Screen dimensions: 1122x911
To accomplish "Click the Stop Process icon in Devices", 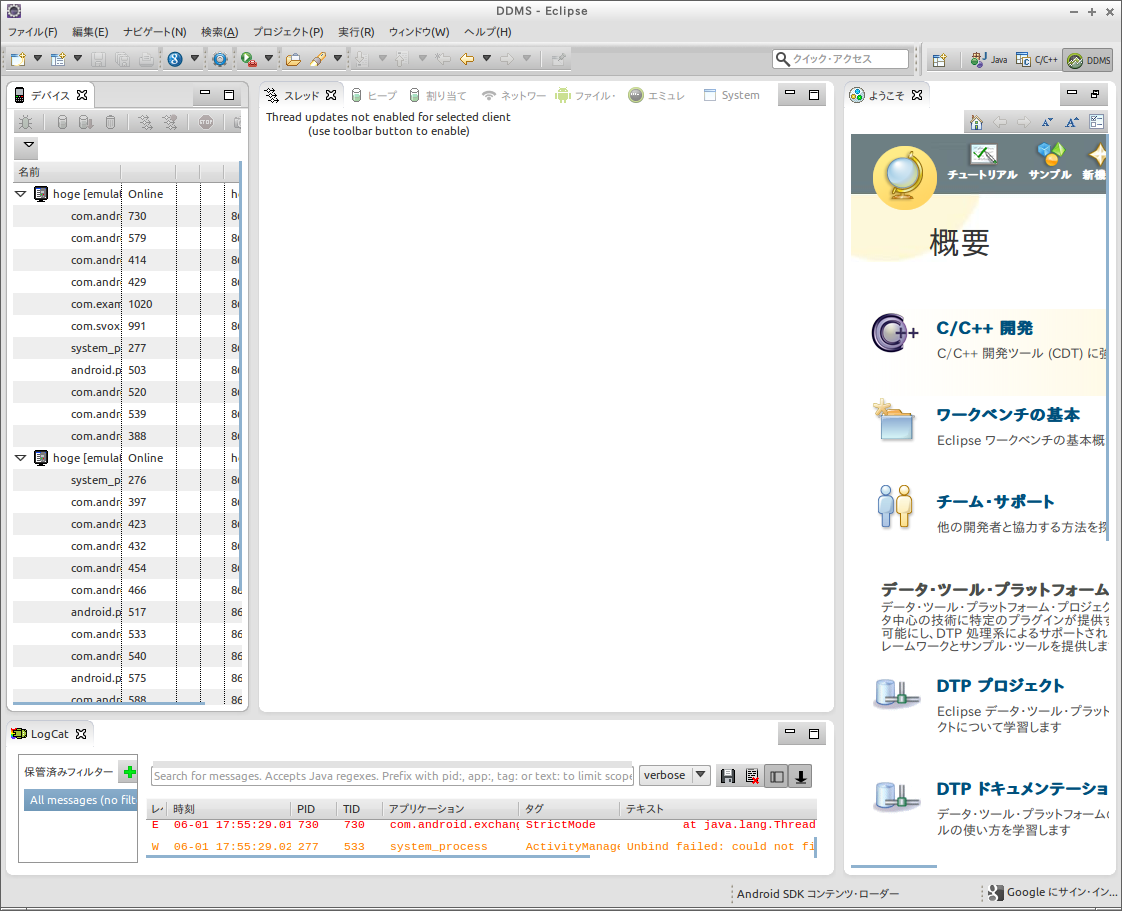I will (206, 122).
